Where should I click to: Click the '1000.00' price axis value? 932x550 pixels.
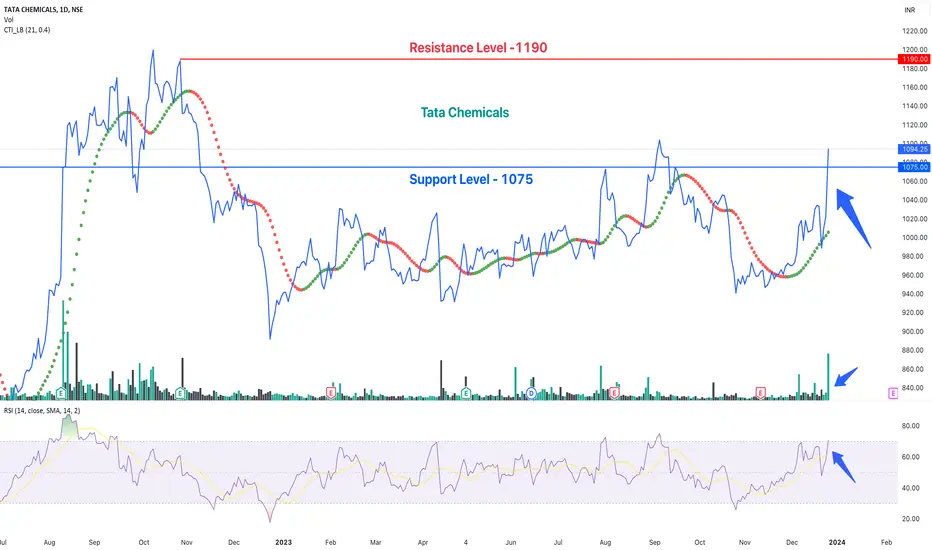point(914,238)
